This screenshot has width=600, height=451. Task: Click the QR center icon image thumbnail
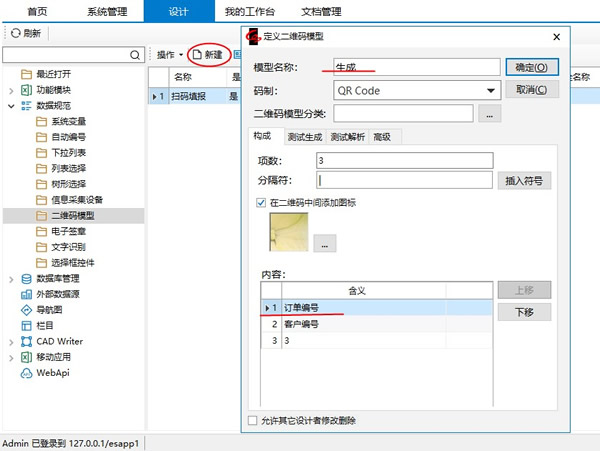pos(289,231)
